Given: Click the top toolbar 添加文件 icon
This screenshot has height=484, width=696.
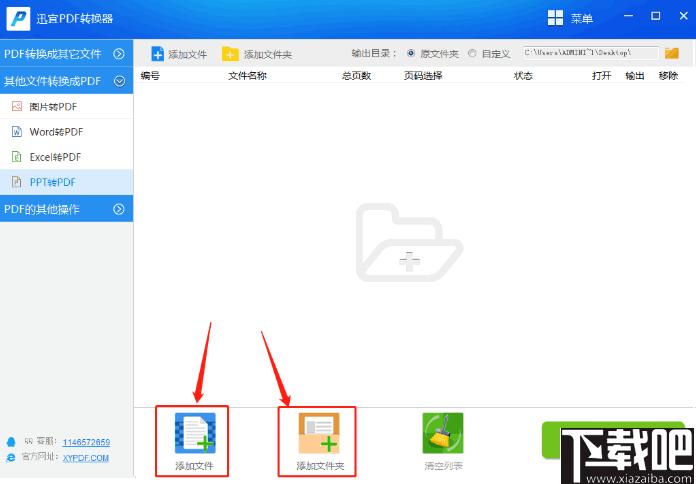Looking at the screenshot, I should pos(158,54).
